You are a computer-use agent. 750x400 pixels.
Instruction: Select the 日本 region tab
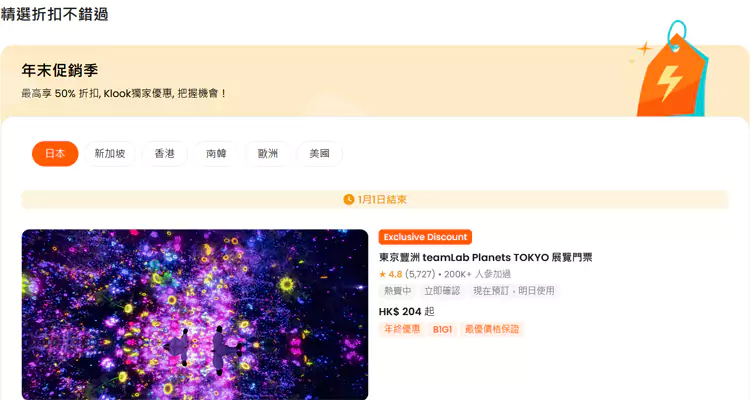[55, 154]
